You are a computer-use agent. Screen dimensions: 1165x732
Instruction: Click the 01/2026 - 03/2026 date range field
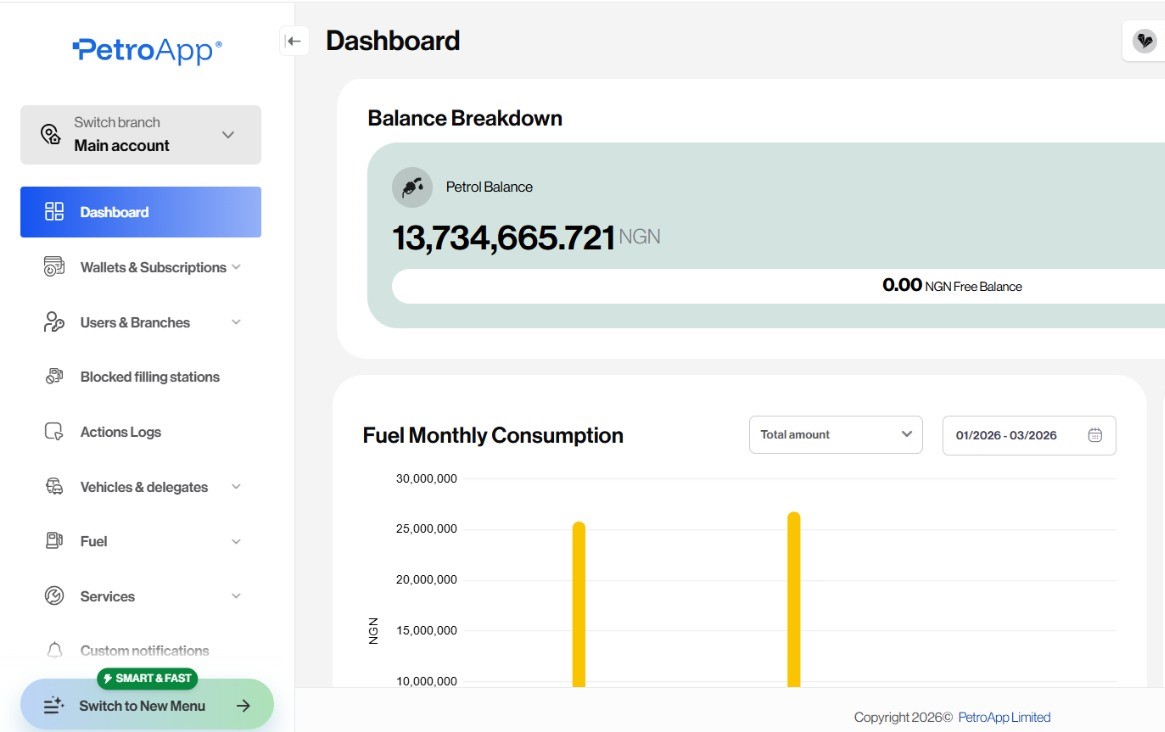click(1028, 435)
